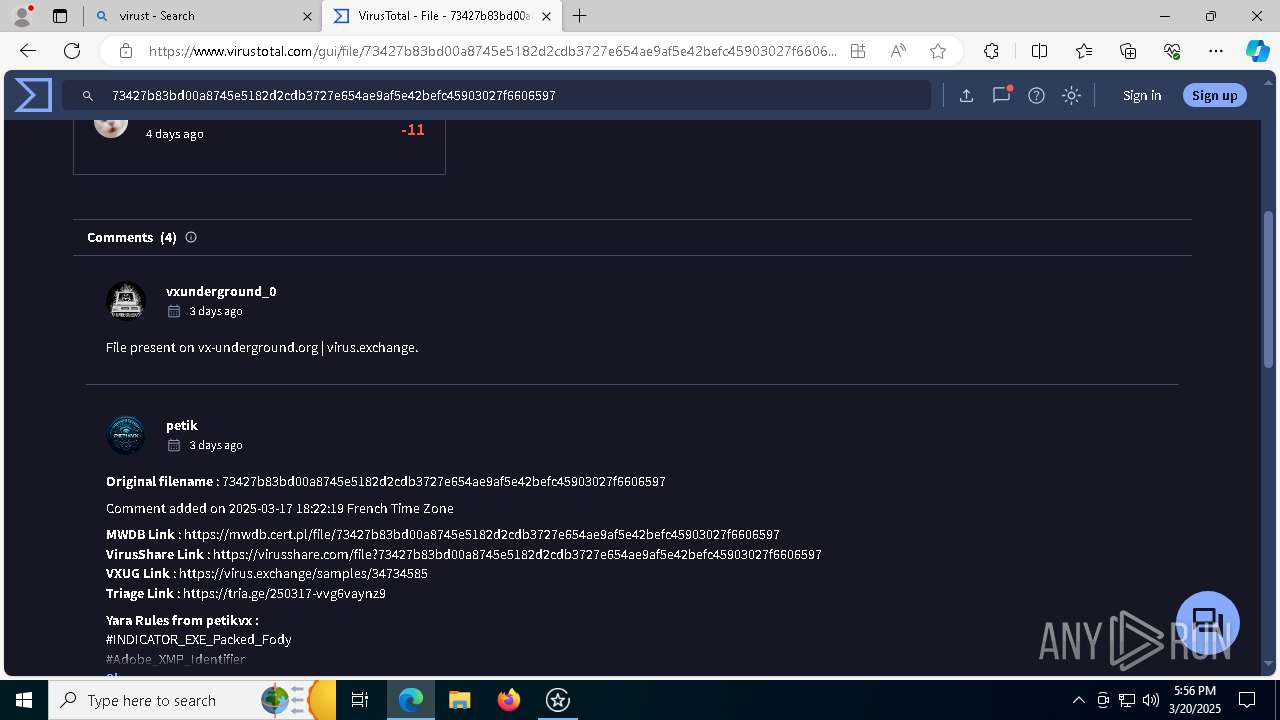The image size is (1280, 720).
Task: Open the Triage tria.ge link
Action: click(284, 593)
